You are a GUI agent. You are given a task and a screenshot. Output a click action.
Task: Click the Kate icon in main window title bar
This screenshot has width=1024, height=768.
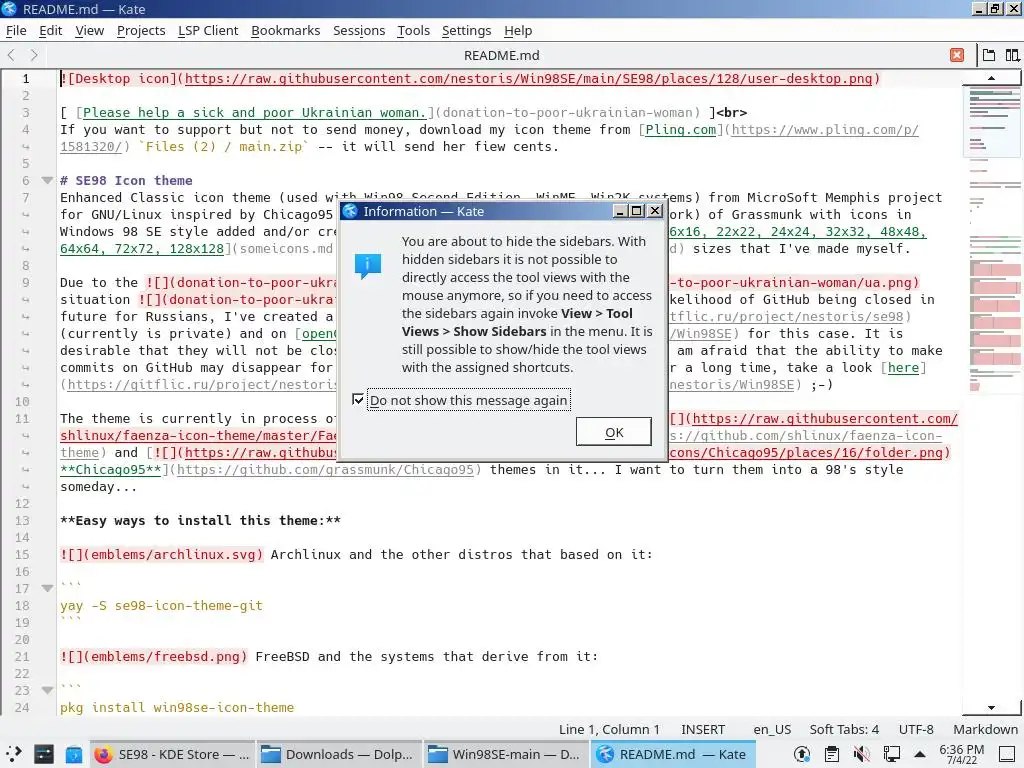tap(9, 8)
